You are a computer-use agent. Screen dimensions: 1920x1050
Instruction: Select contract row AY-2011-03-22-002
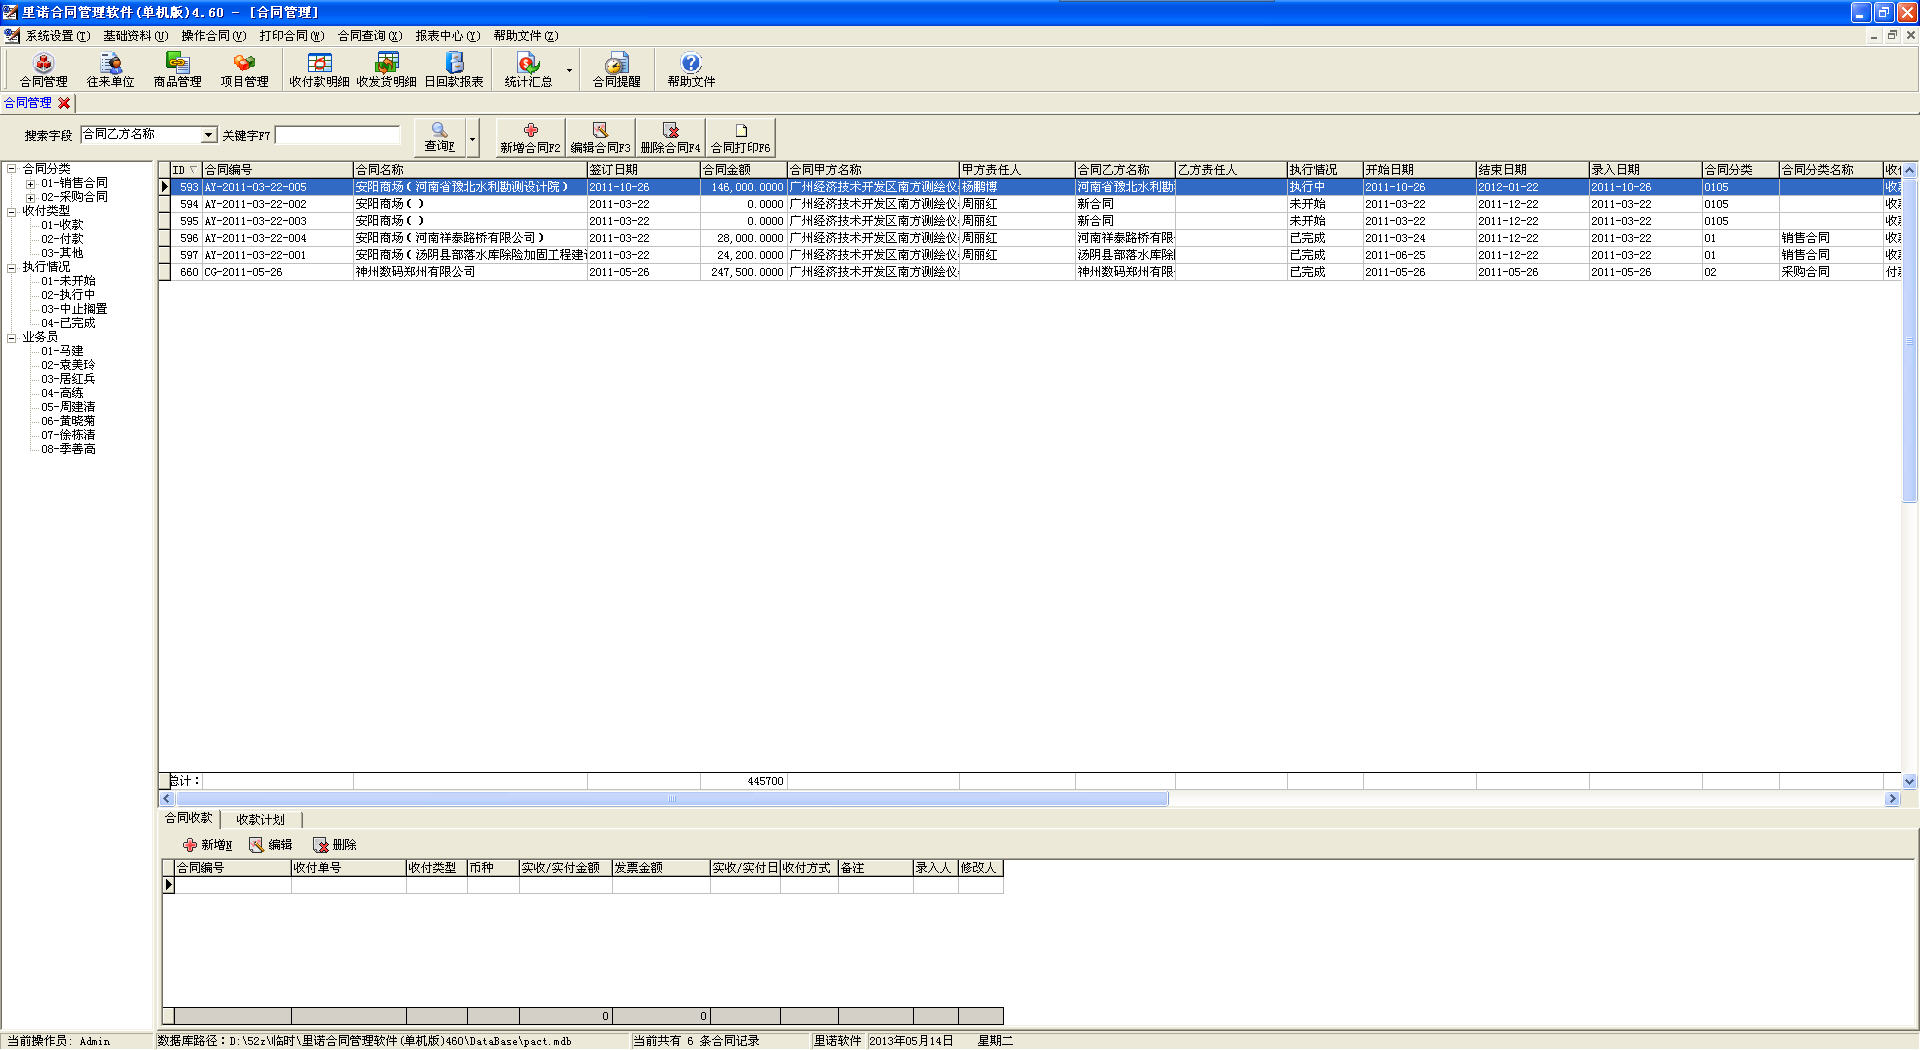1030,204
